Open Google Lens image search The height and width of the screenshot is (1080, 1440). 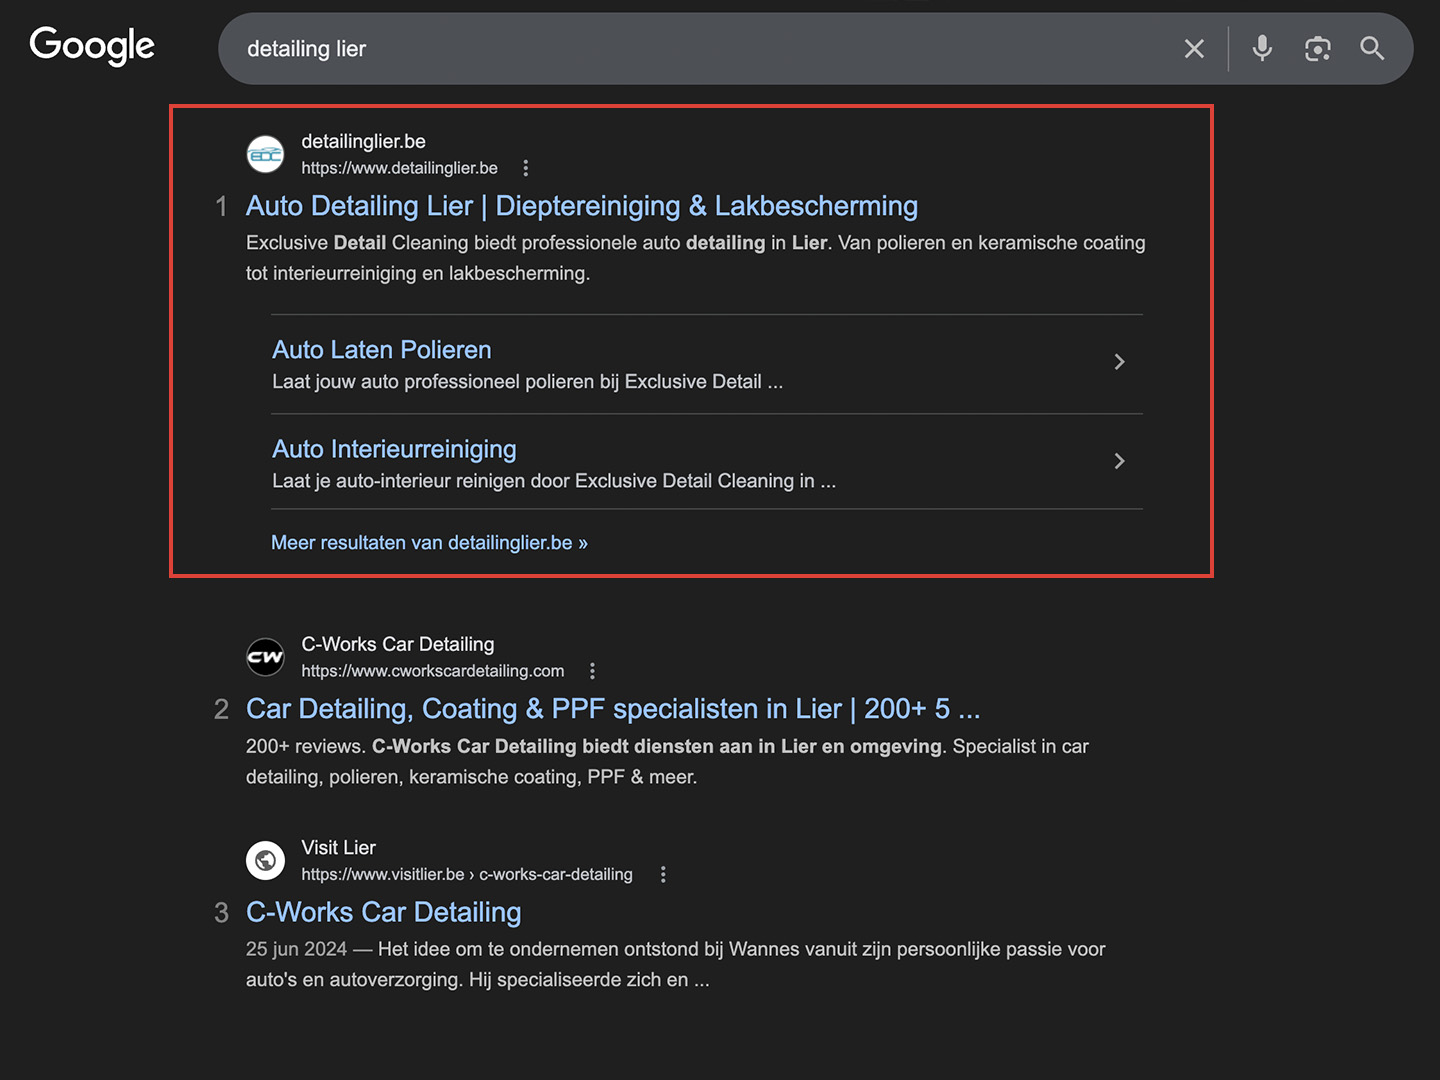coord(1317,49)
